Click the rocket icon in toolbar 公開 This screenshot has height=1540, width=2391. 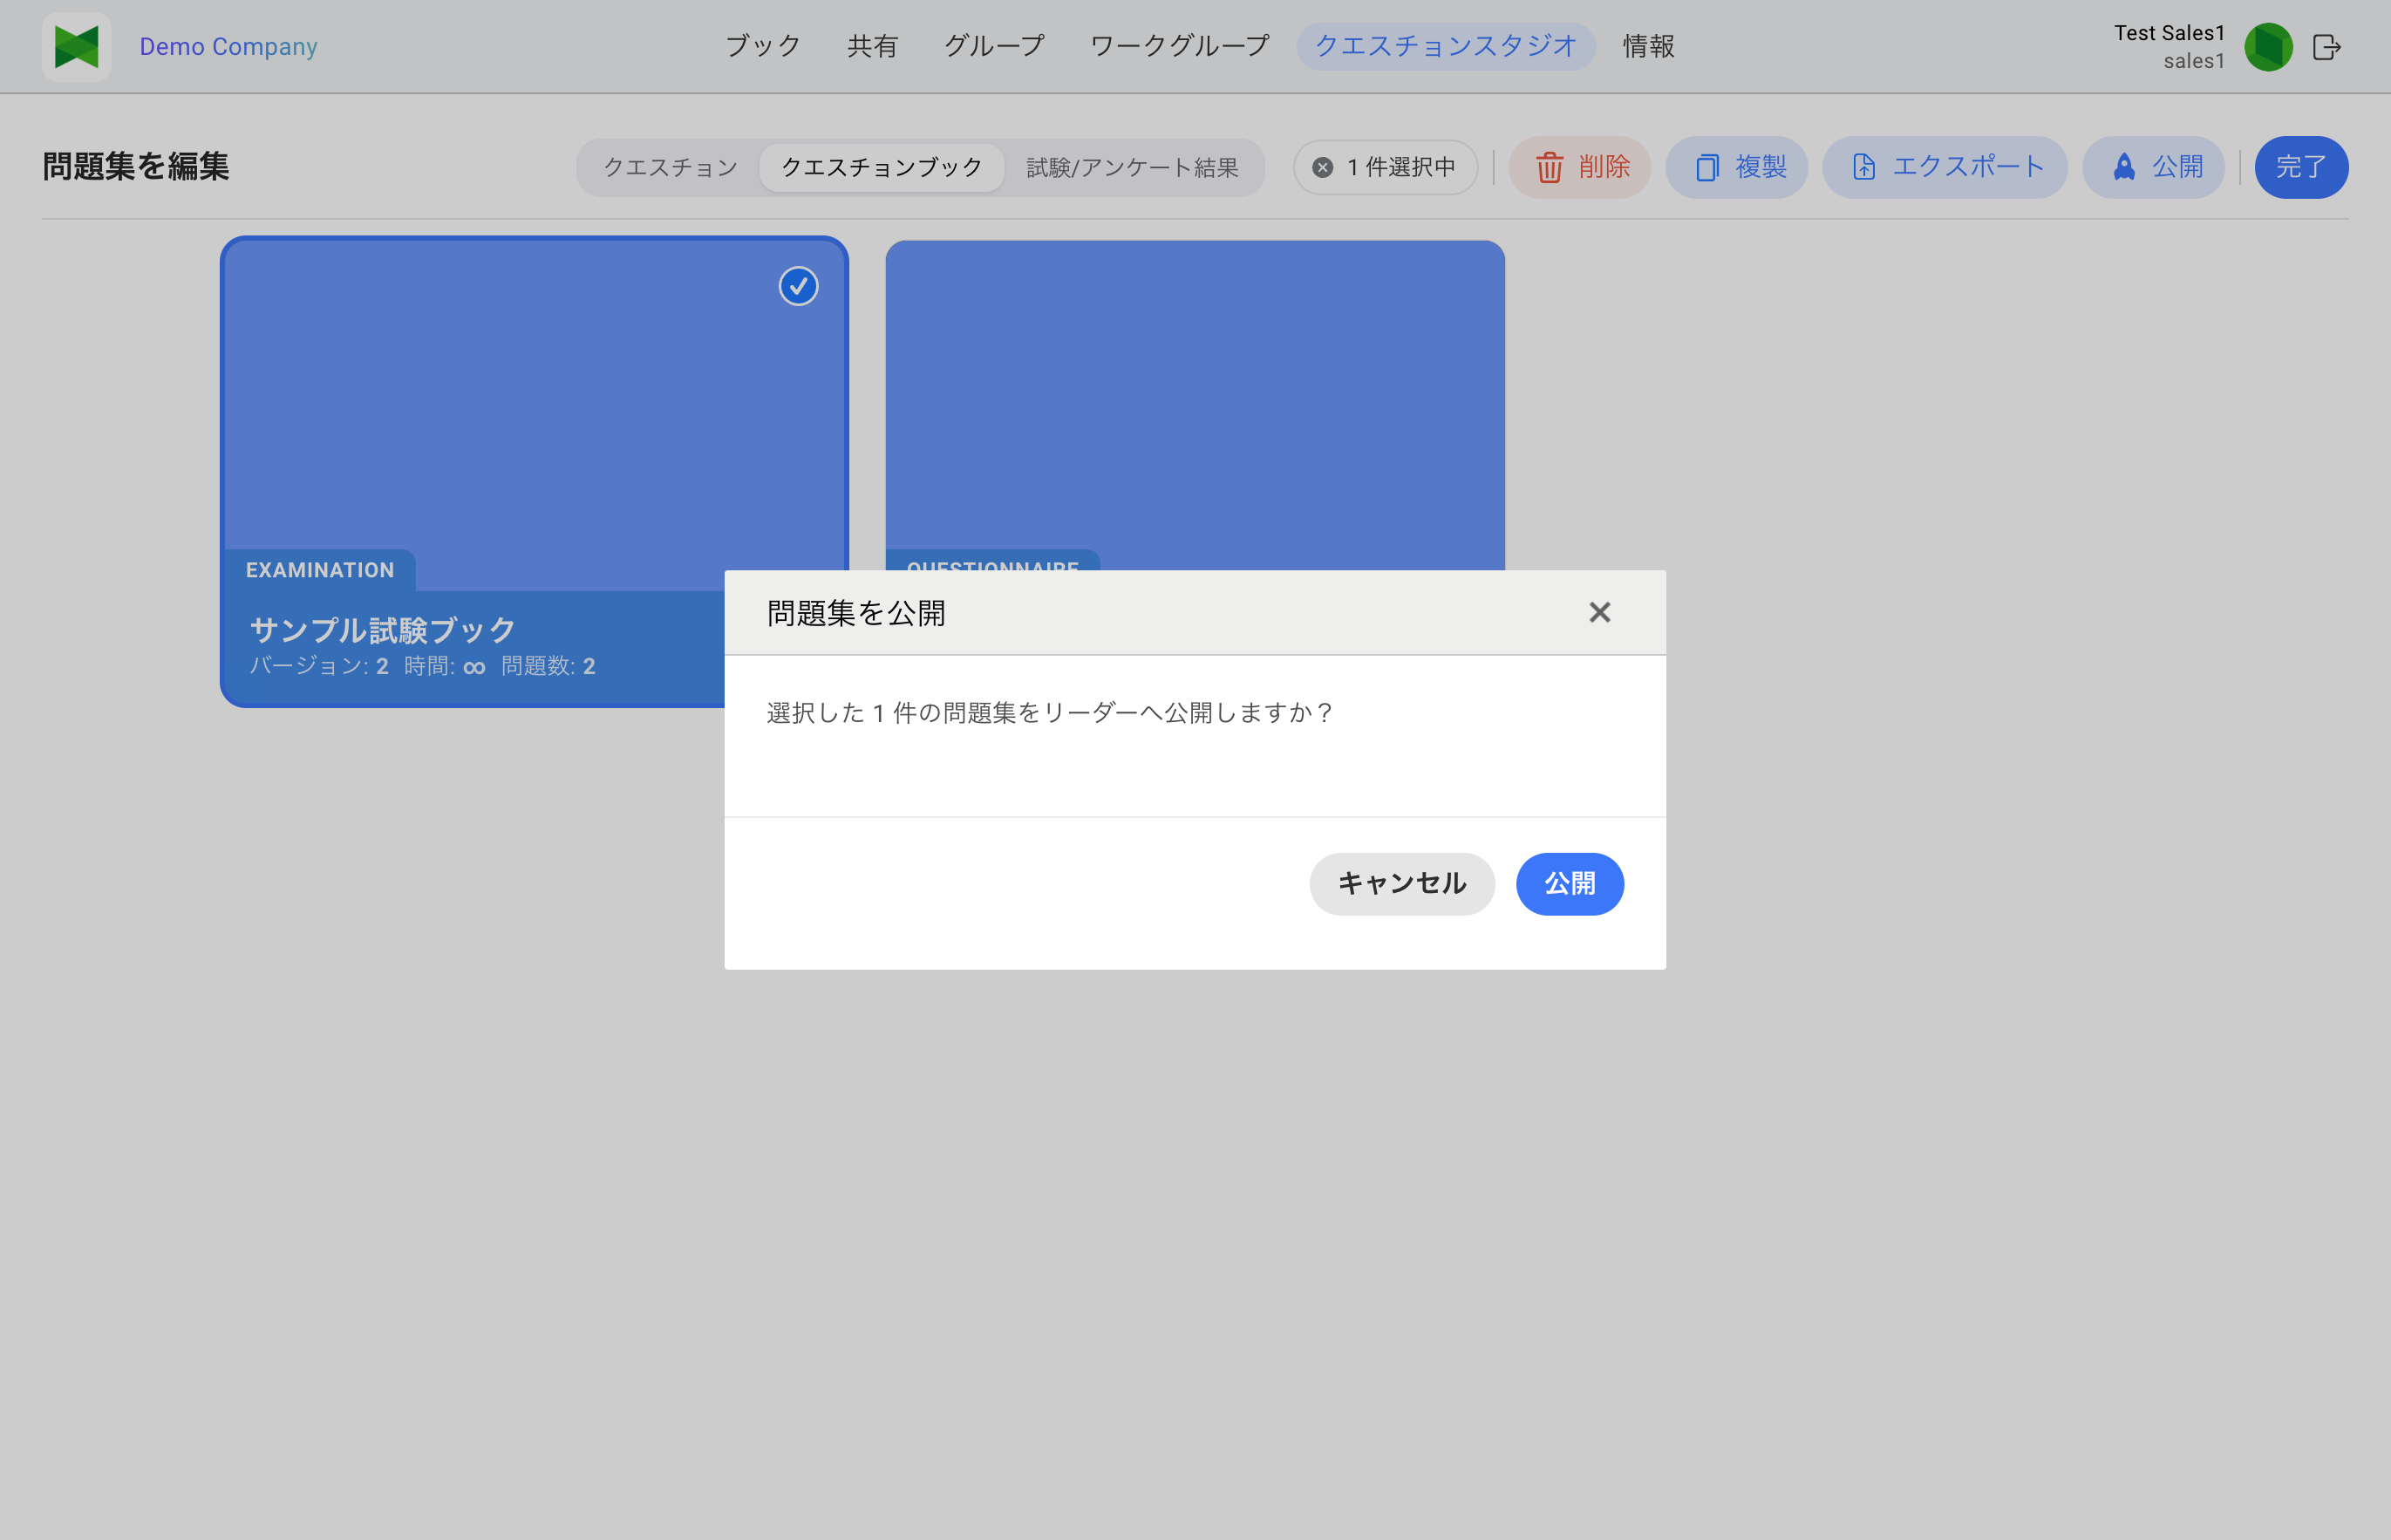tap(2124, 167)
